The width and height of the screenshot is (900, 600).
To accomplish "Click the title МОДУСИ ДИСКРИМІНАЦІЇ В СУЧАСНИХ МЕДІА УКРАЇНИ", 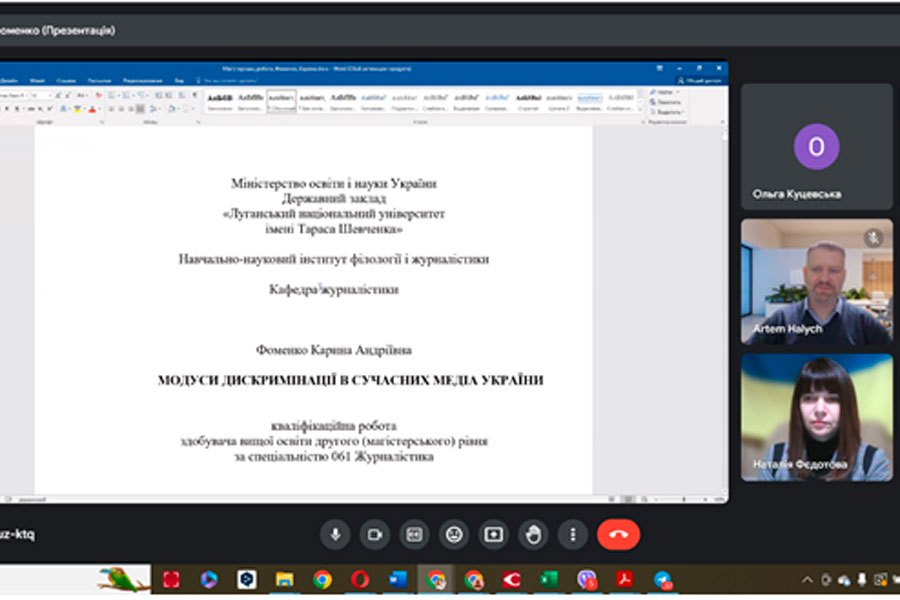I will 350,380.
